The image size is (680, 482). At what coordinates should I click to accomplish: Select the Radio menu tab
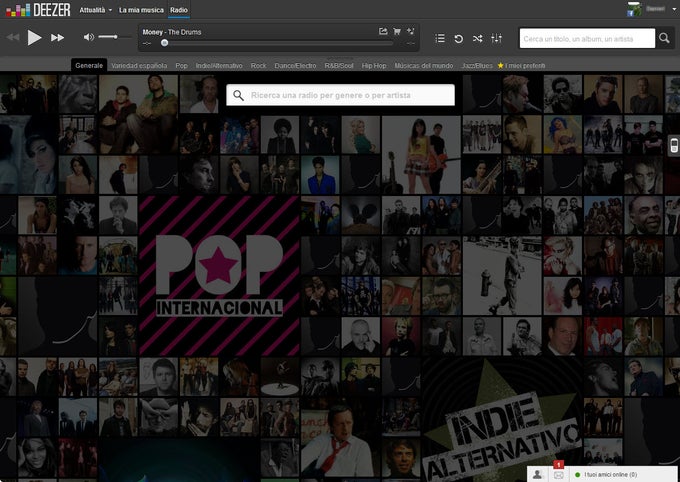coord(179,10)
